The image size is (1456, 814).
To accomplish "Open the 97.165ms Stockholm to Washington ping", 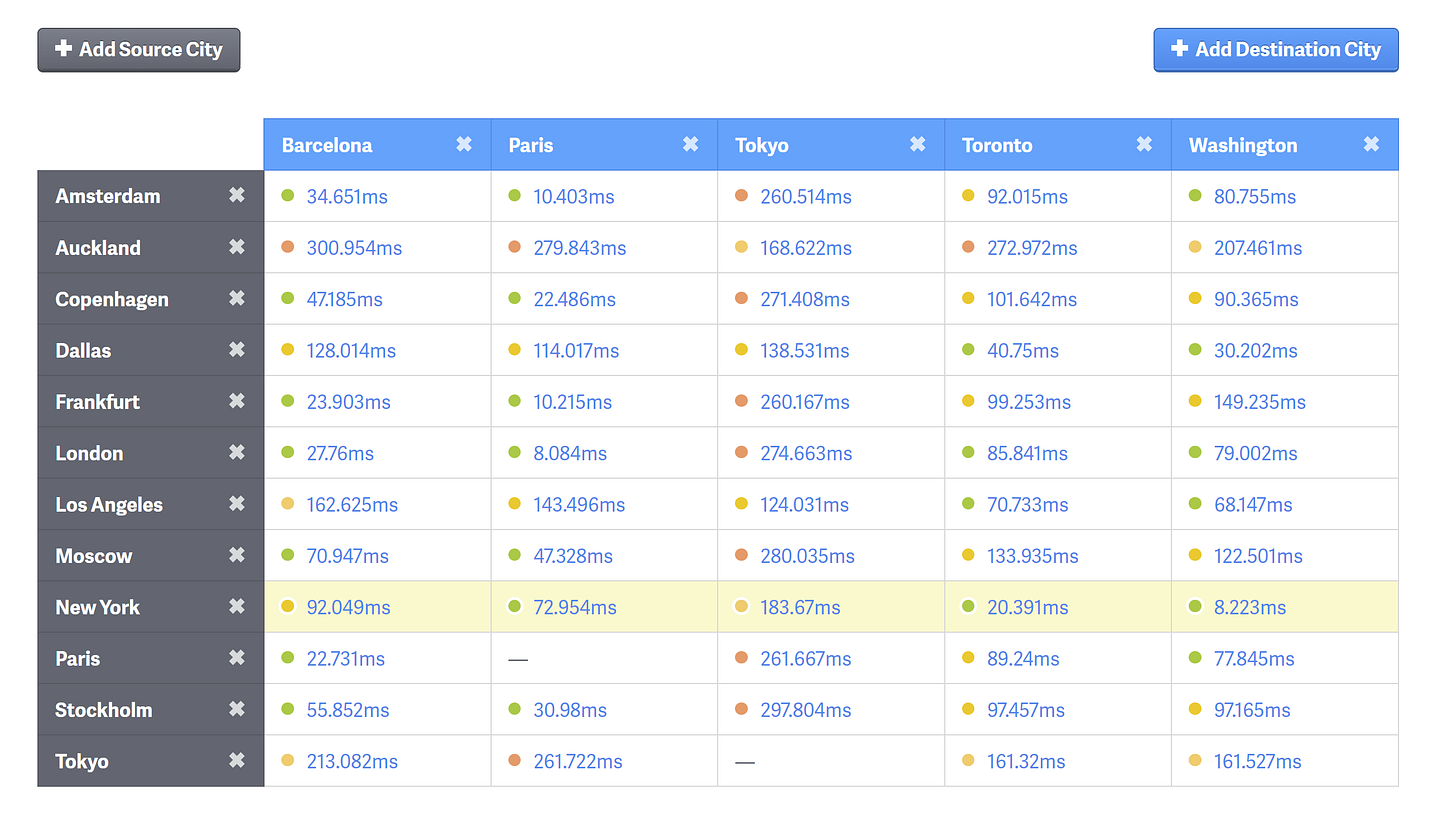I will pyautogui.click(x=1252, y=710).
